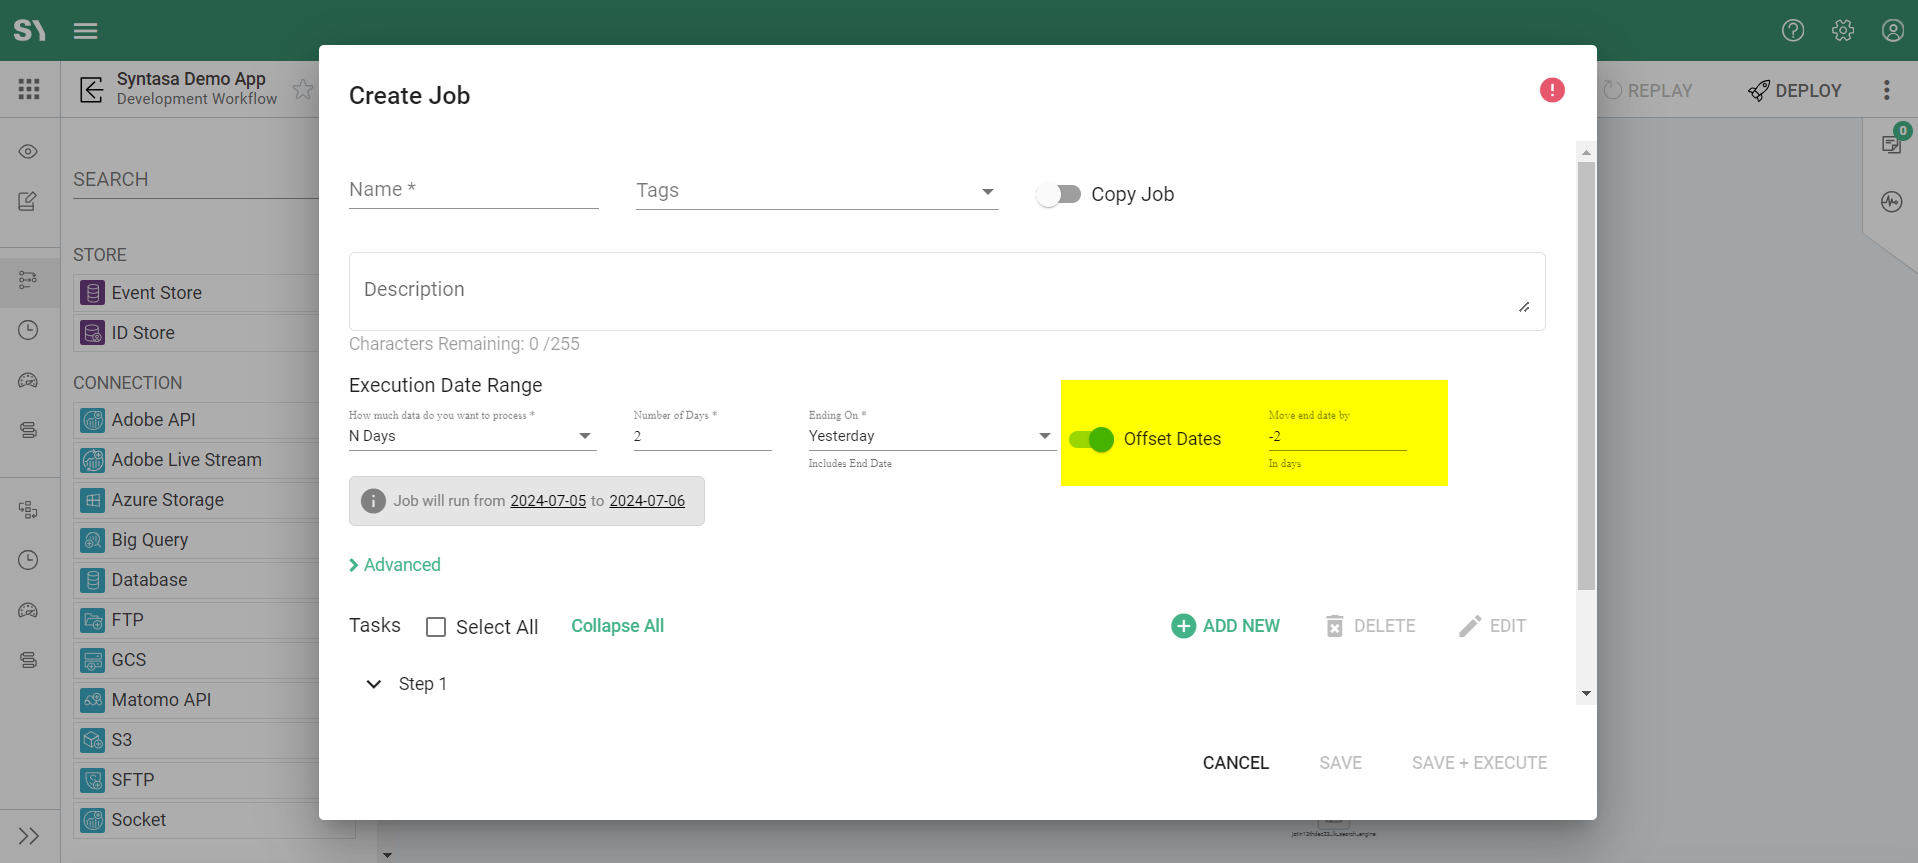Click Add New task button
This screenshot has width=1918, height=863.
[x=1225, y=626]
